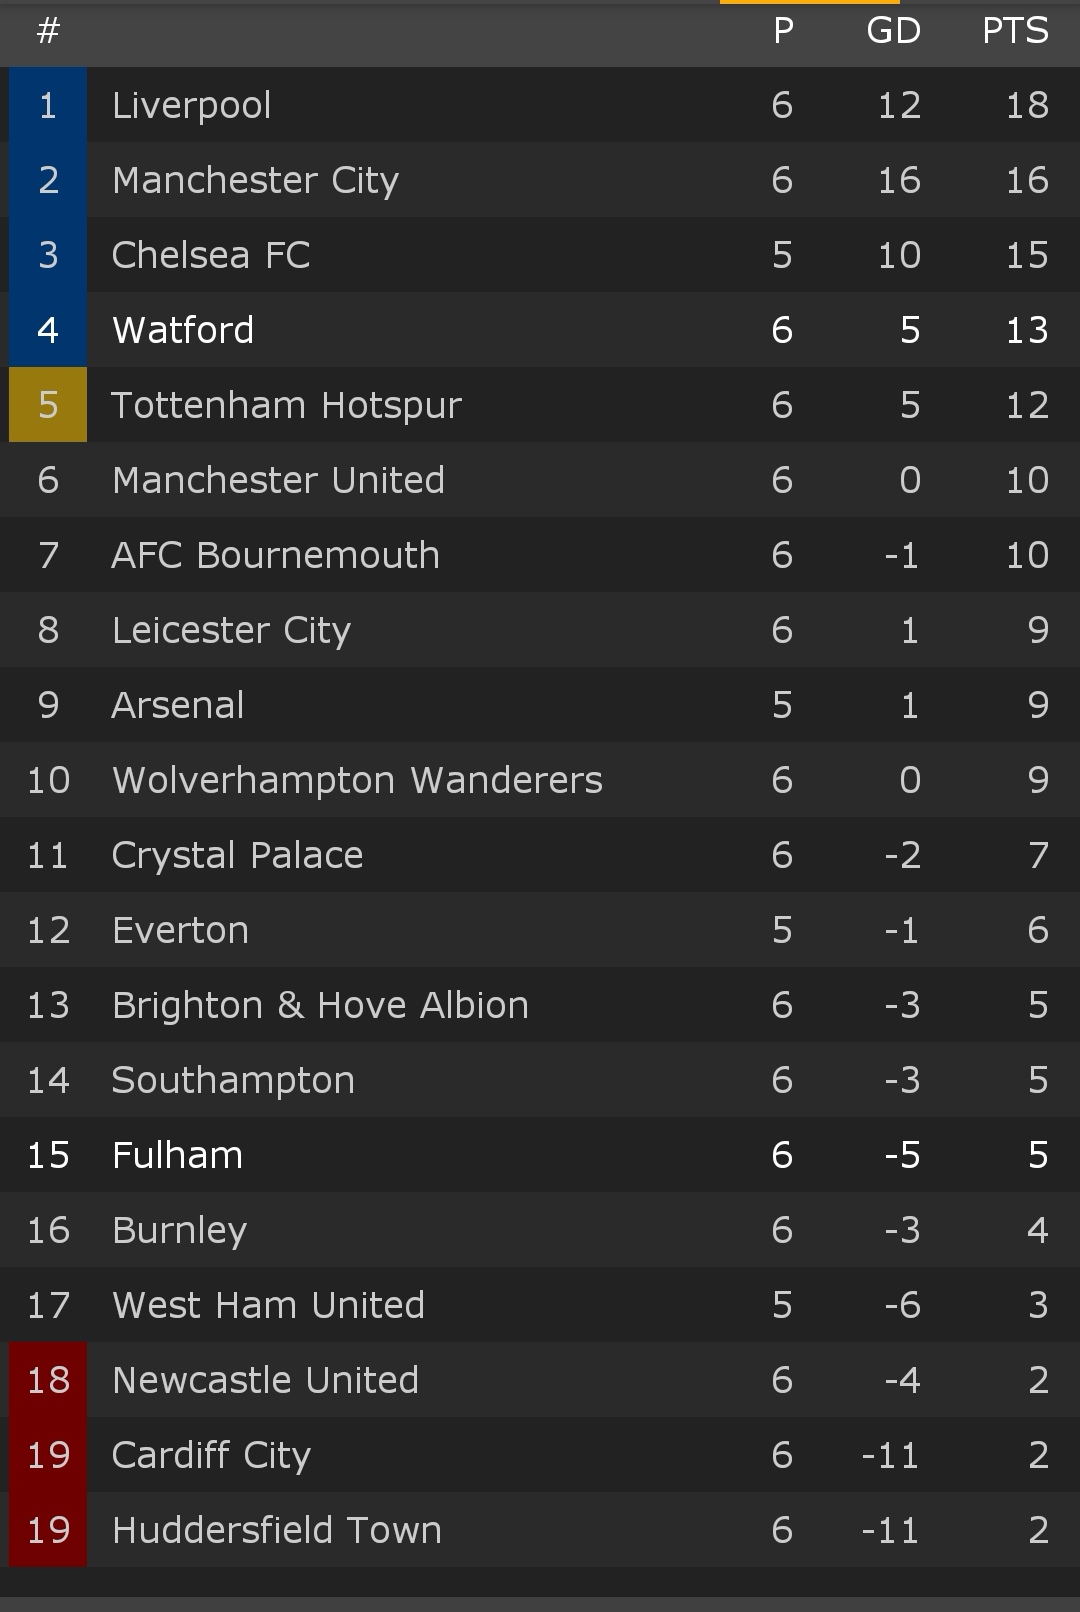
Task: Sort by the GD column header
Action: tap(893, 31)
